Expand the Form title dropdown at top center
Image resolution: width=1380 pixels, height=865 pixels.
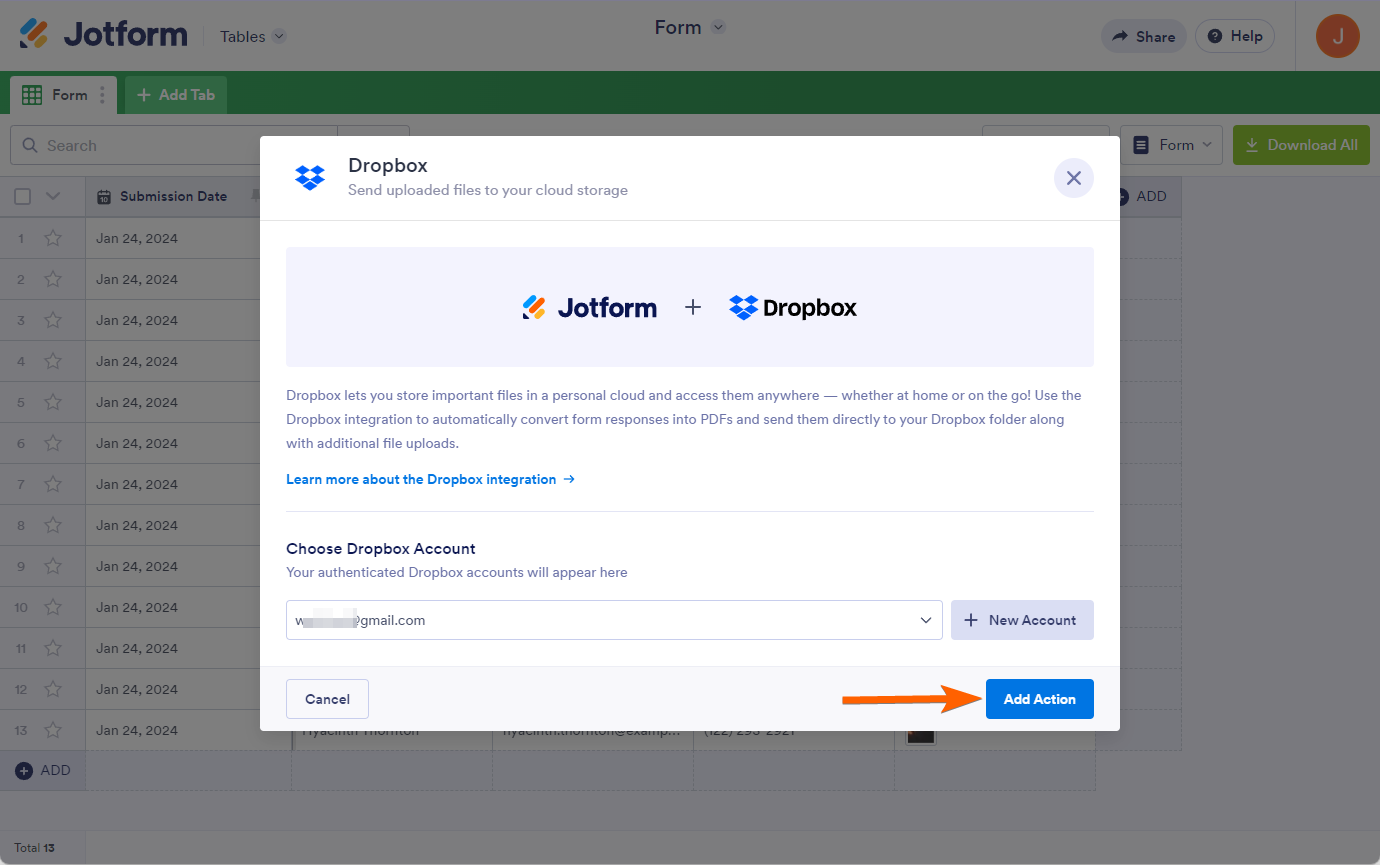690,27
